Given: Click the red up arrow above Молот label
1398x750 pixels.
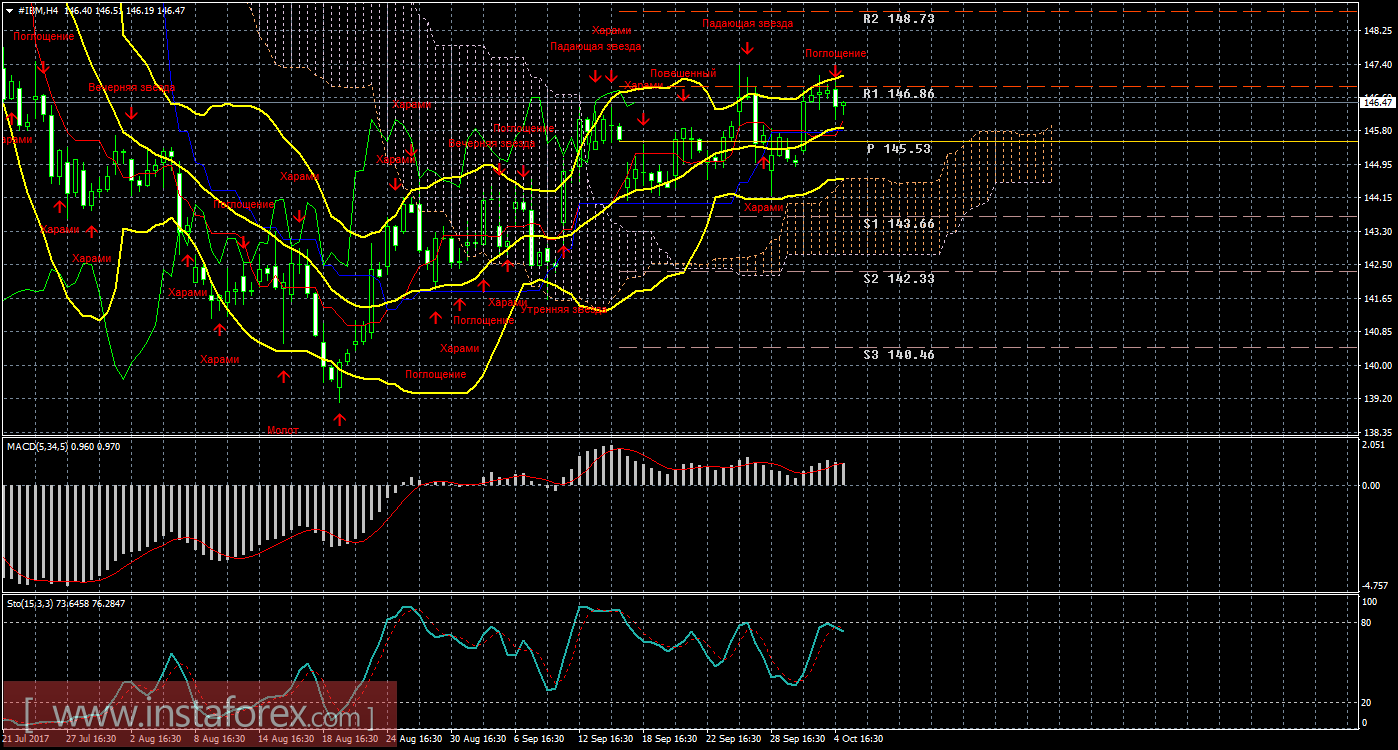Looking at the screenshot, I should 339,419.
